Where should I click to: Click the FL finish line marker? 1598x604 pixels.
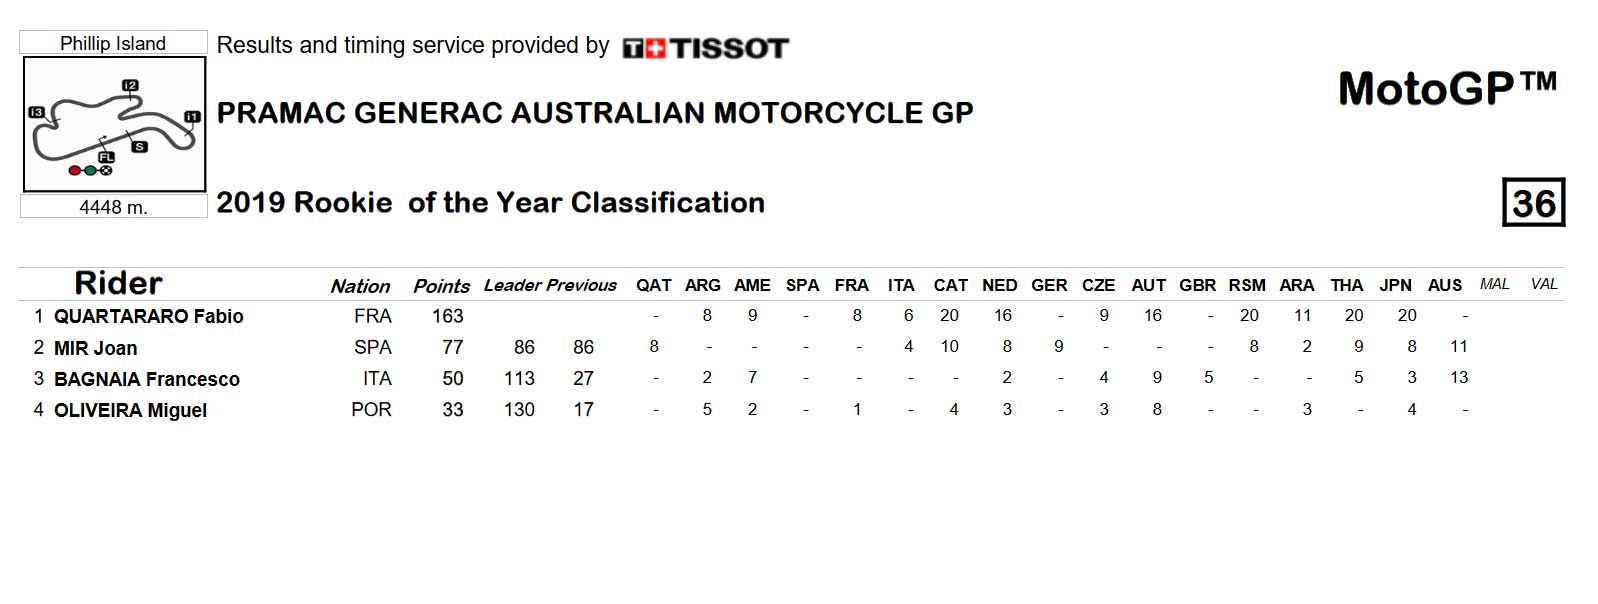106,157
